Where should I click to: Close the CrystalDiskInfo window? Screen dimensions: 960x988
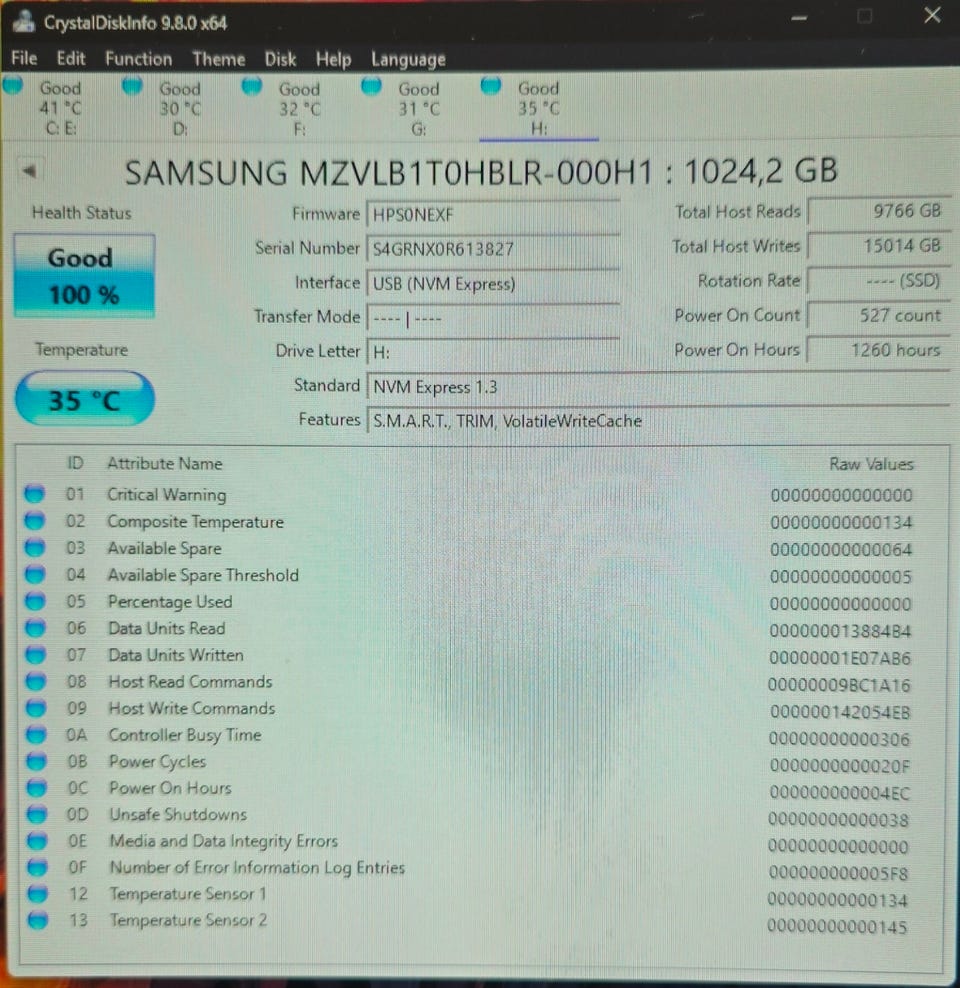pyautogui.click(x=932, y=15)
